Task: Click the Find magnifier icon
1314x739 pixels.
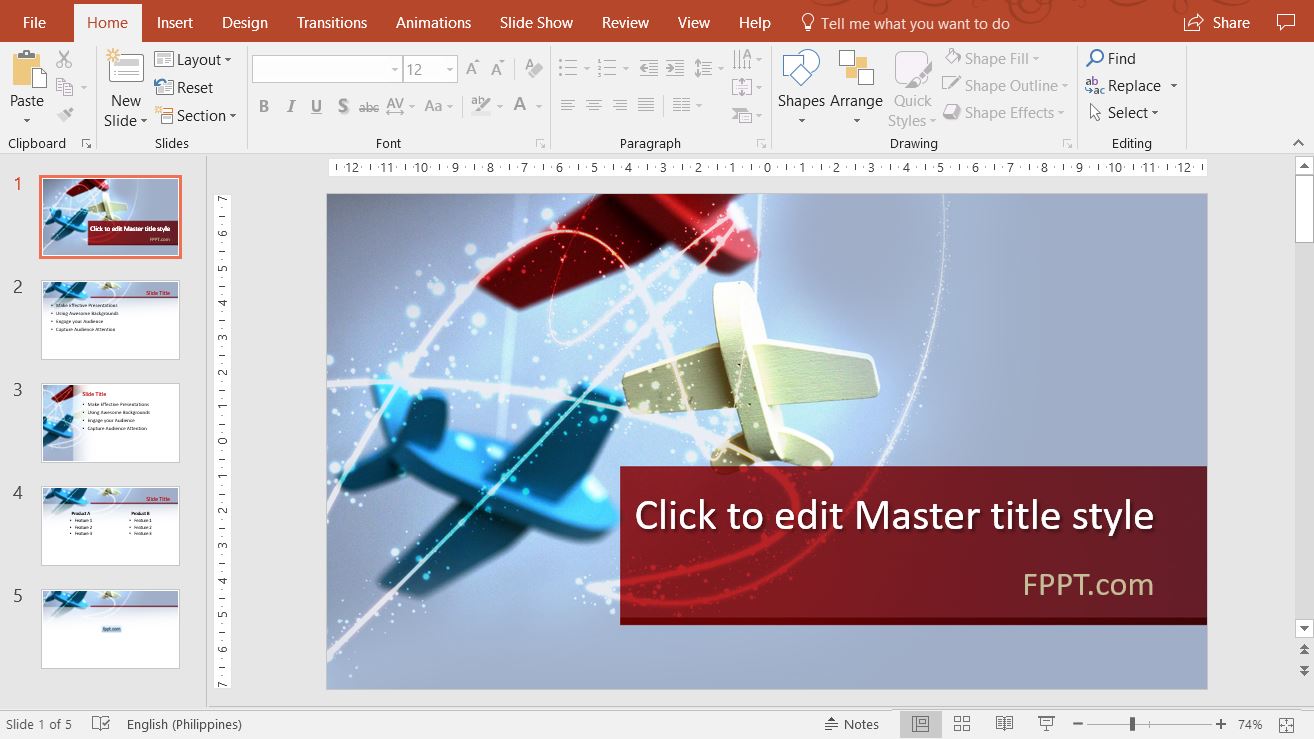Action: pyautogui.click(x=1096, y=58)
